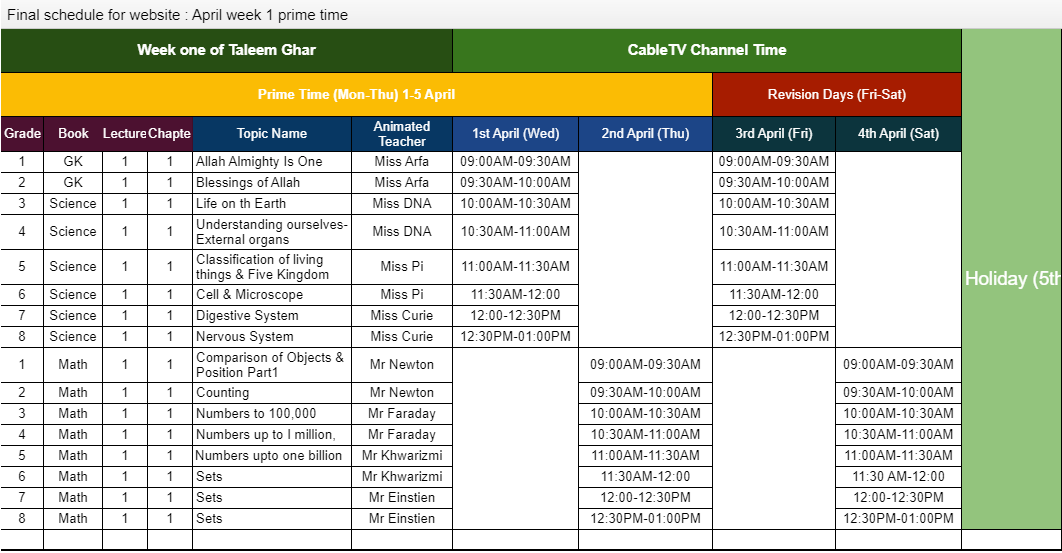Click the "3rd April (Fri)" column header
This screenshot has width=1062, height=553.
(x=773, y=134)
